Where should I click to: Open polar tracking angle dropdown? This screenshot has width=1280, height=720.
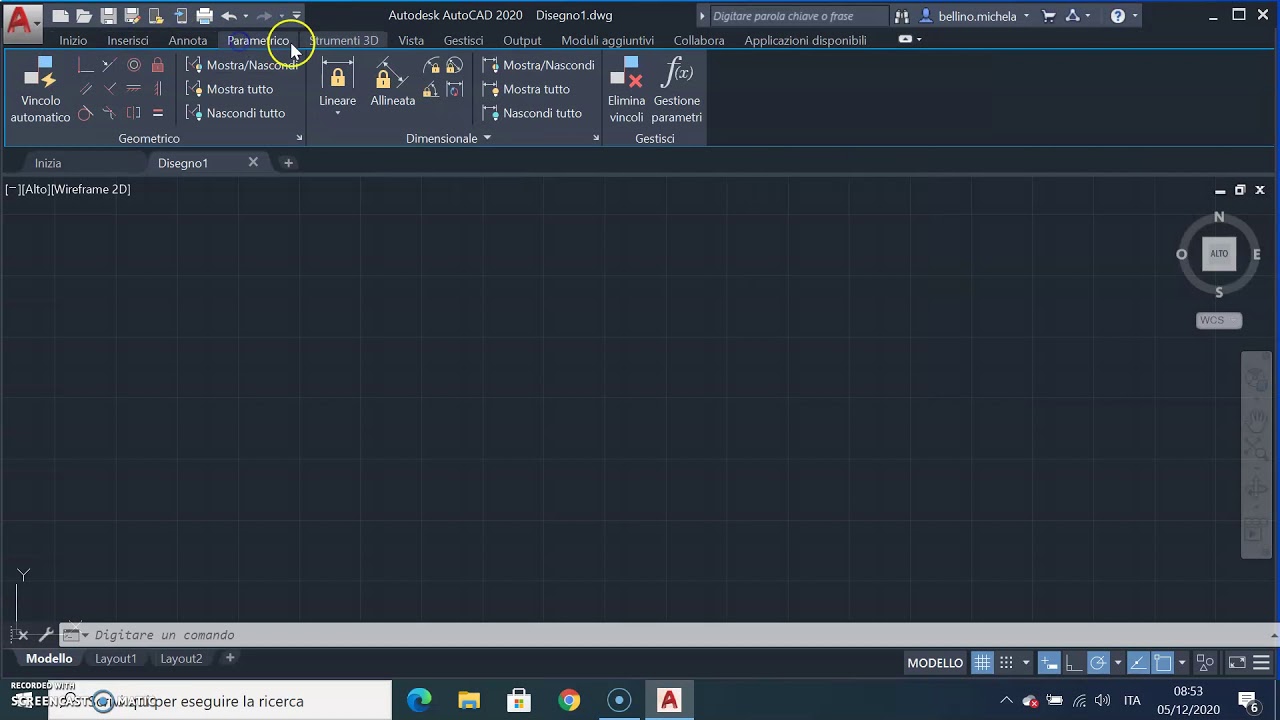click(x=1117, y=663)
